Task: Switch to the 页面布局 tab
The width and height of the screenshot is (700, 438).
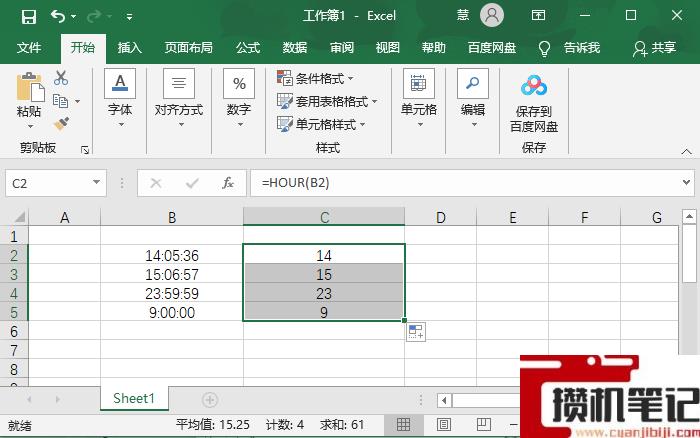Action: [188, 48]
